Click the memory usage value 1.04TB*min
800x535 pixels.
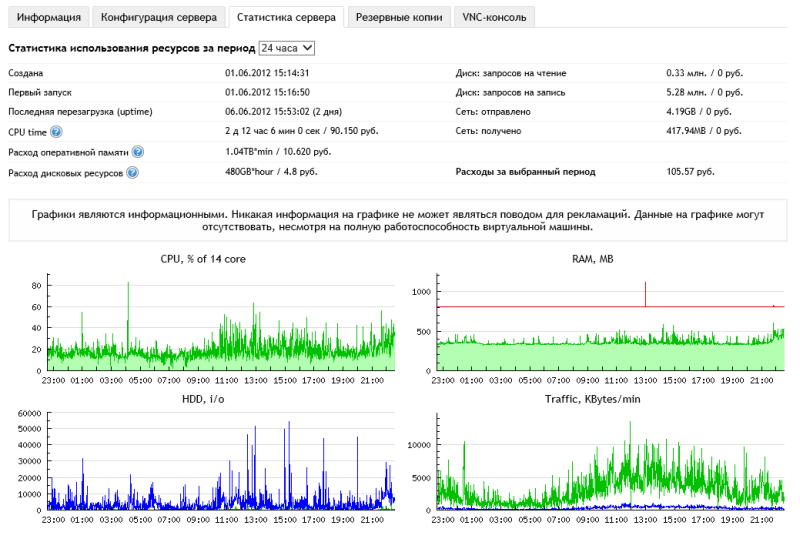point(248,151)
